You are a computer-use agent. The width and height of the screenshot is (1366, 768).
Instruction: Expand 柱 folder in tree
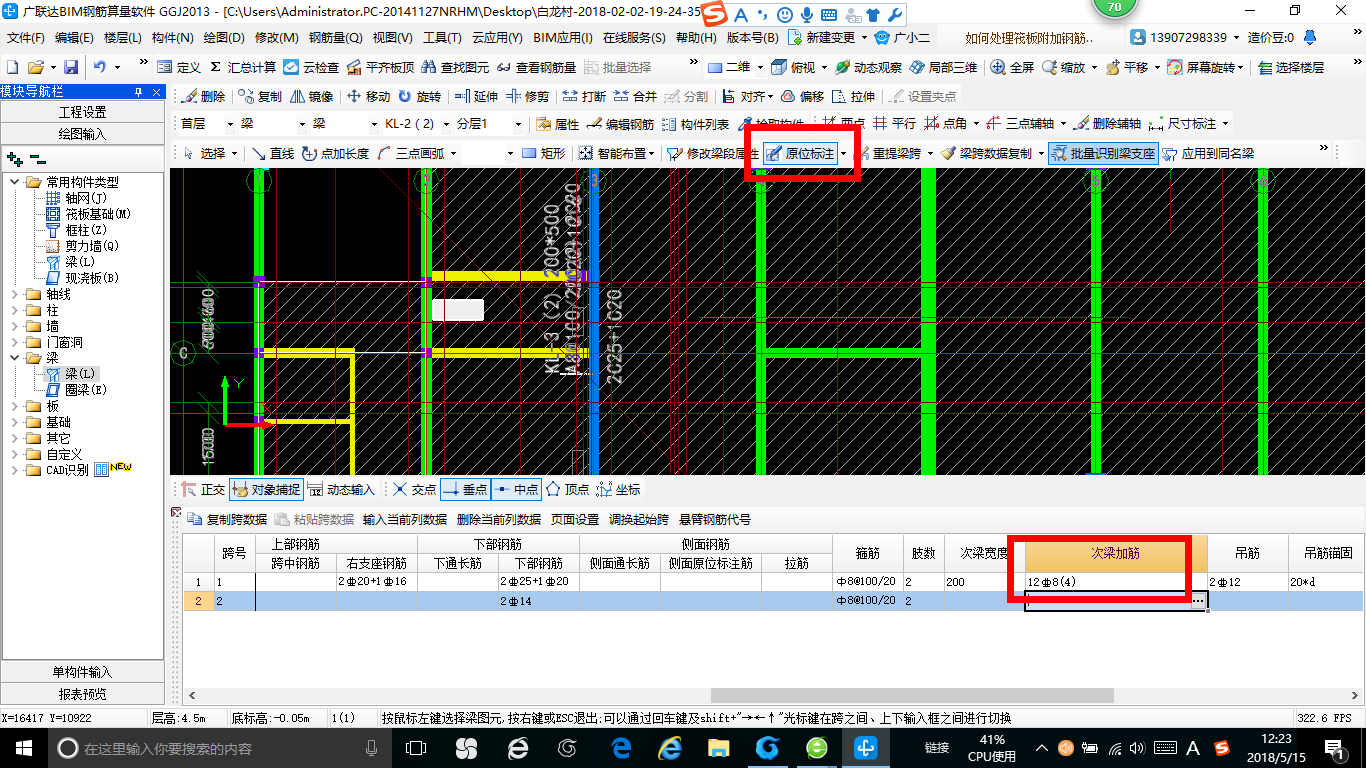click(x=15, y=310)
